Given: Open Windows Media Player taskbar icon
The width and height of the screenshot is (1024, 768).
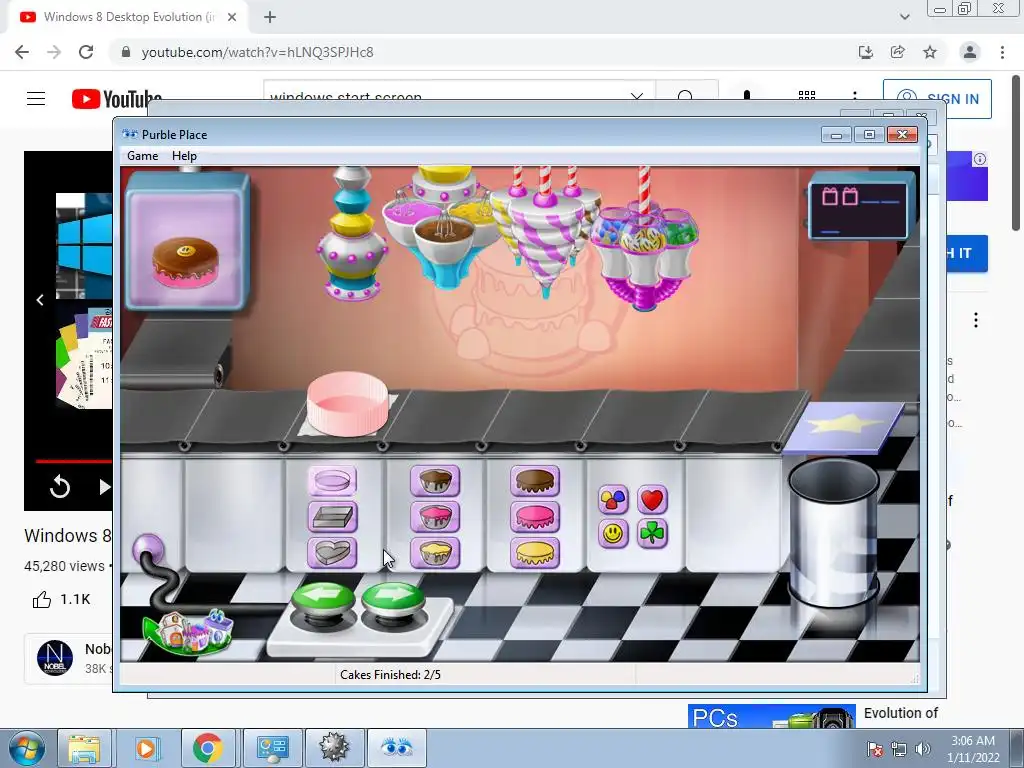Looking at the screenshot, I should click(x=146, y=748).
